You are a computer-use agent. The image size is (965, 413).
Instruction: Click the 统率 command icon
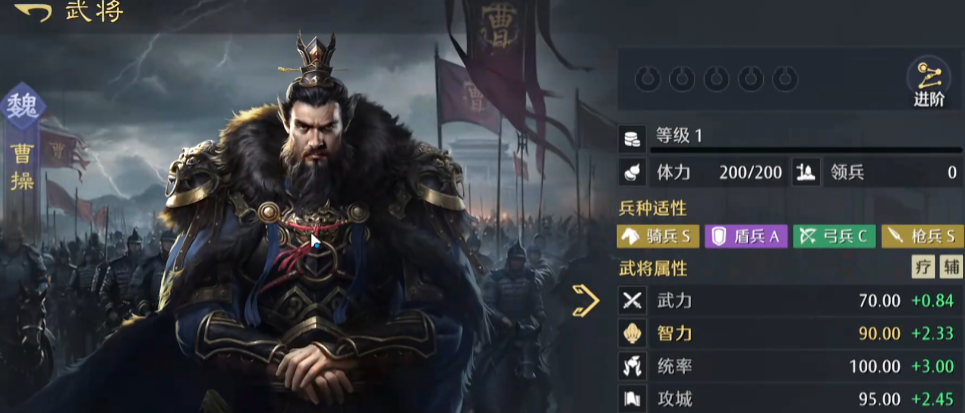coord(633,367)
